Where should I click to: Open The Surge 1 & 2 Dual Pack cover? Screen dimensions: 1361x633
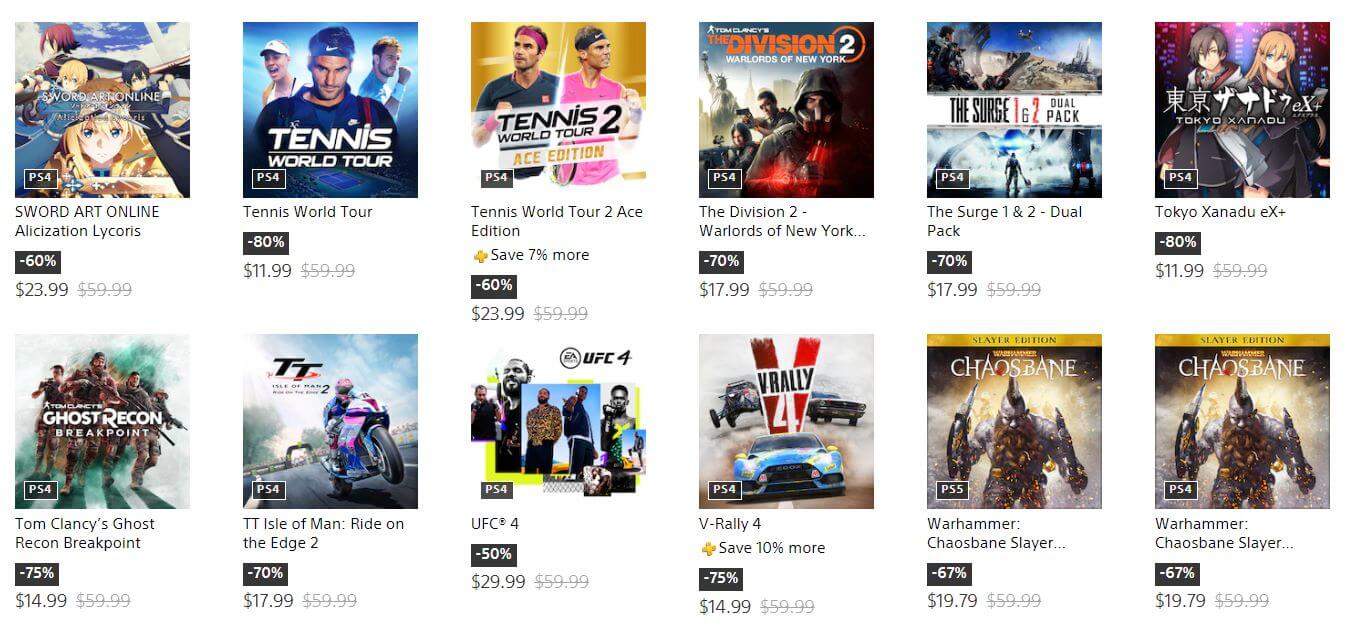(x=1014, y=110)
